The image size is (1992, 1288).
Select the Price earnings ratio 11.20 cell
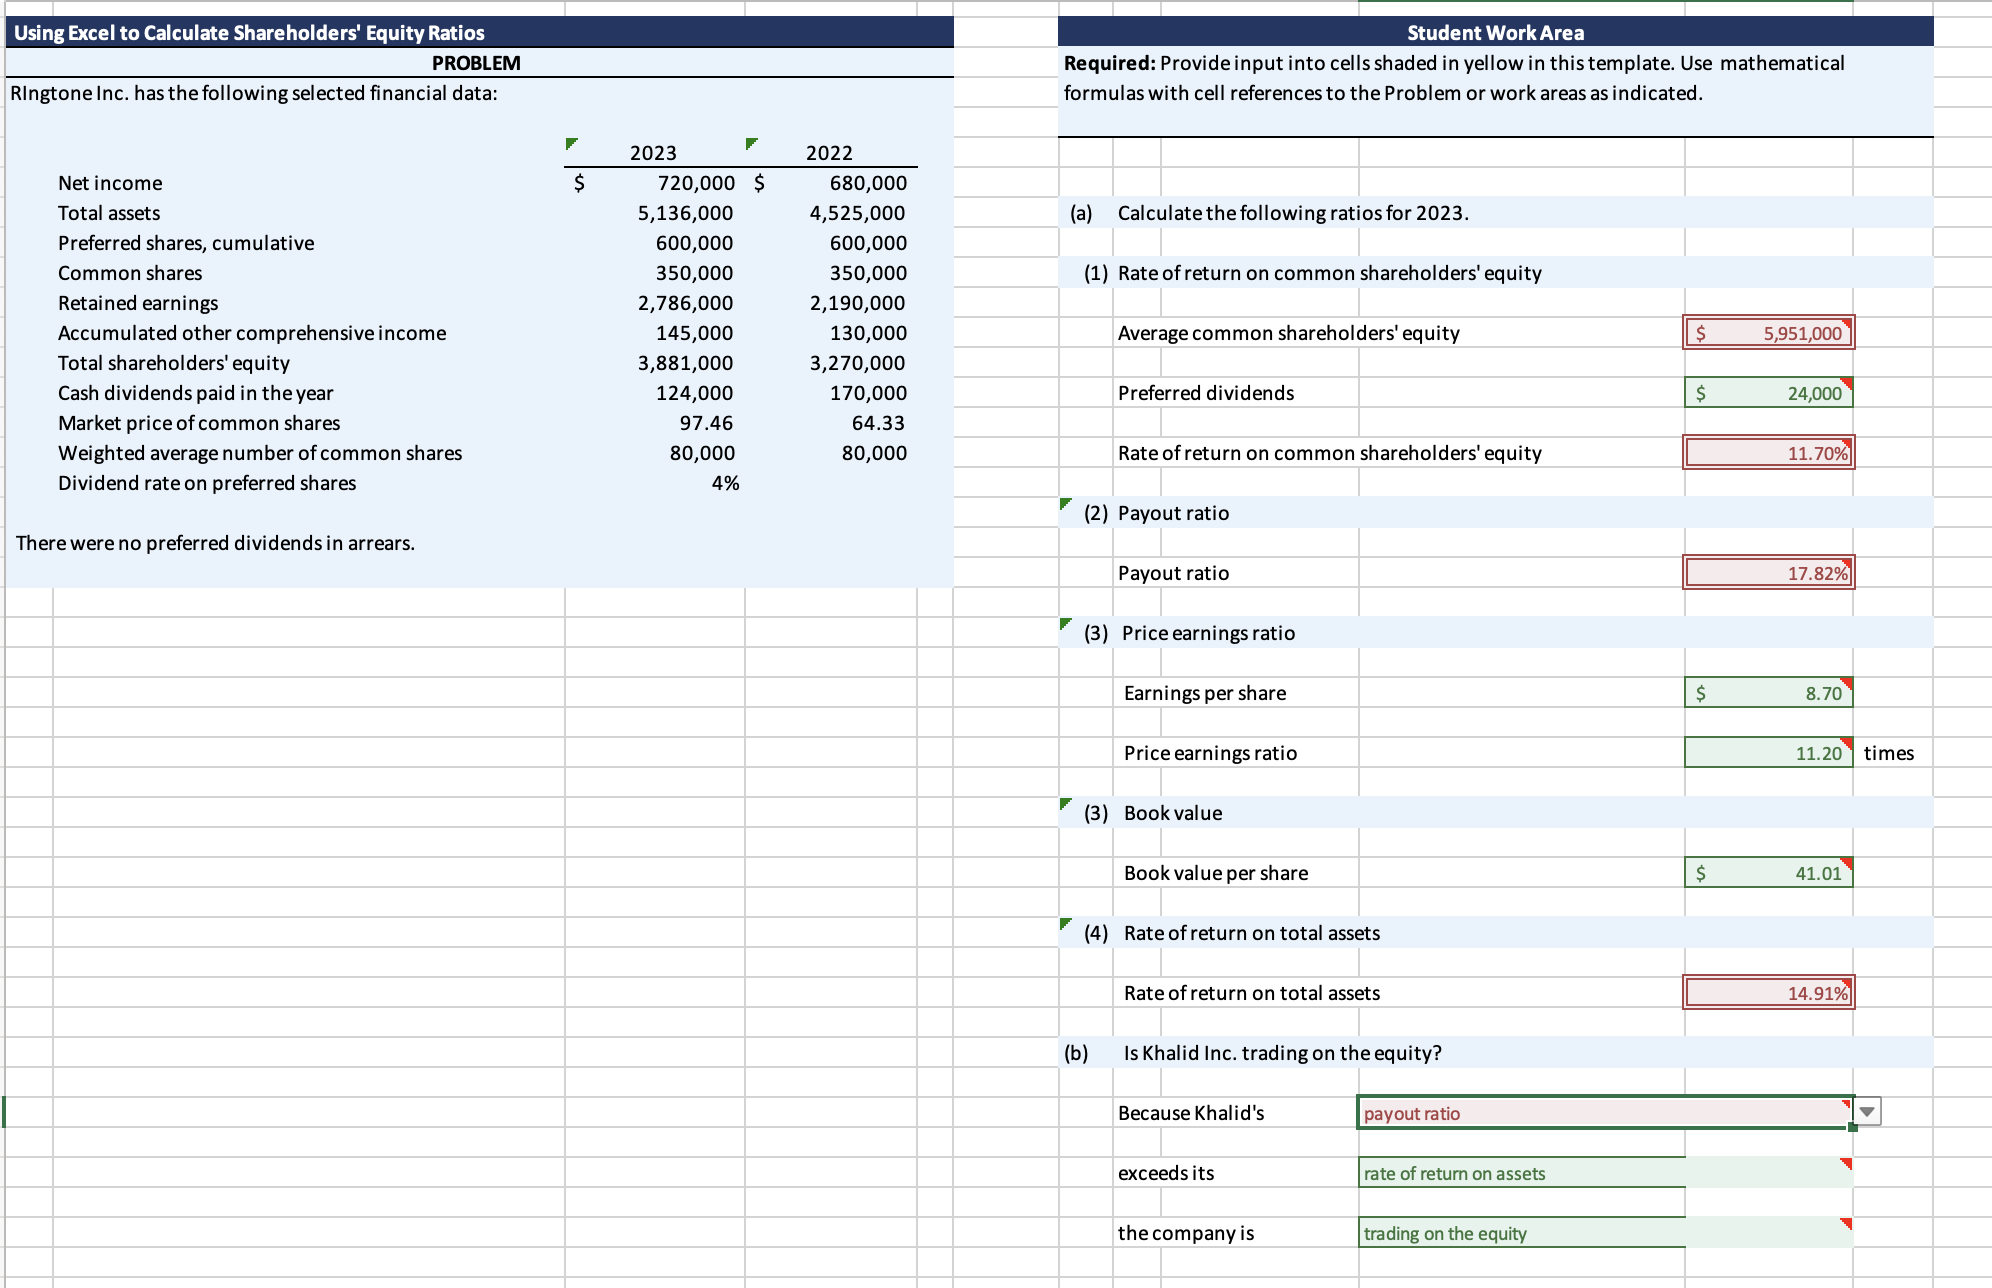click(1768, 753)
